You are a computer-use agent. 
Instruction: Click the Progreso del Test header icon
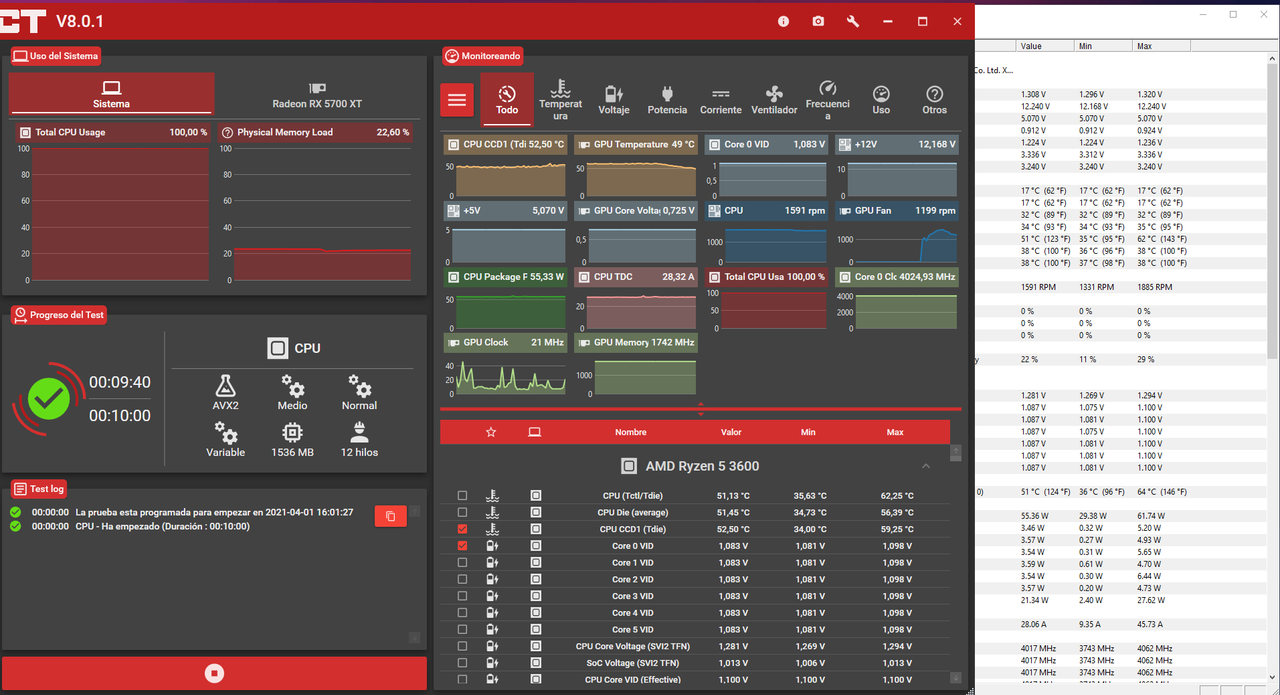point(20,314)
